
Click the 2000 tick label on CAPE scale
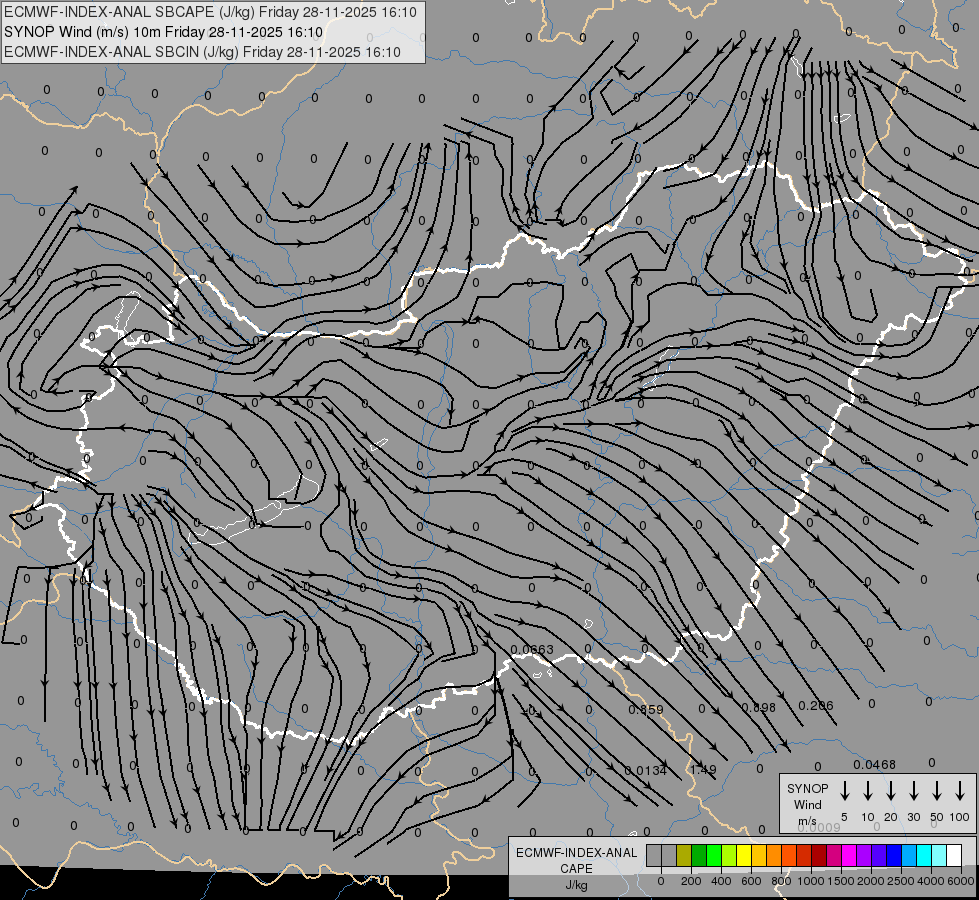pyautogui.click(x=870, y=881)
